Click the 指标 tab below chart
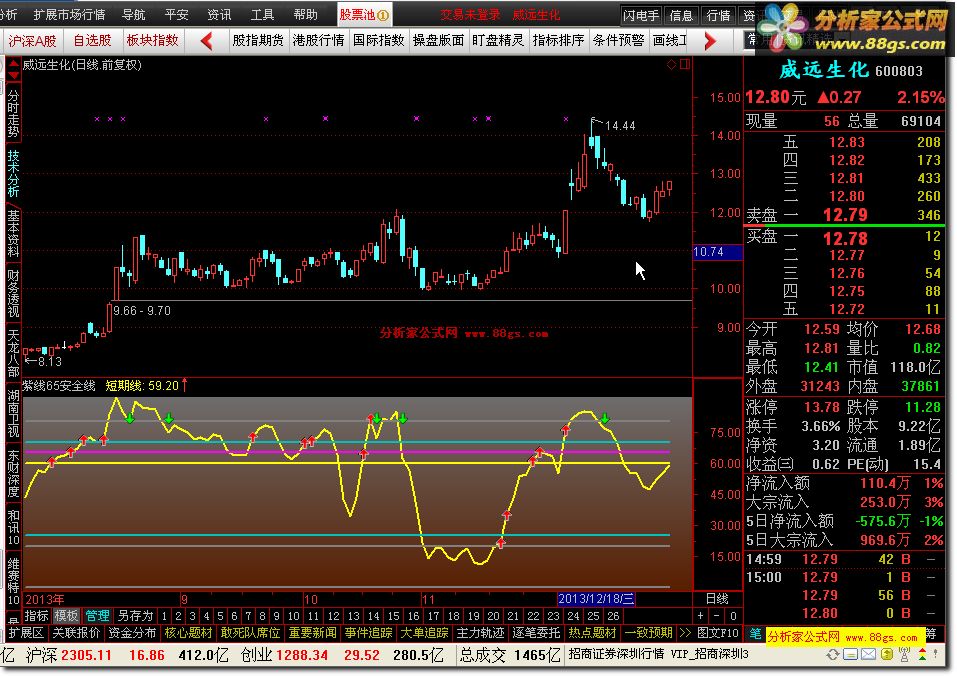957x676 pixels. point(36,616)
